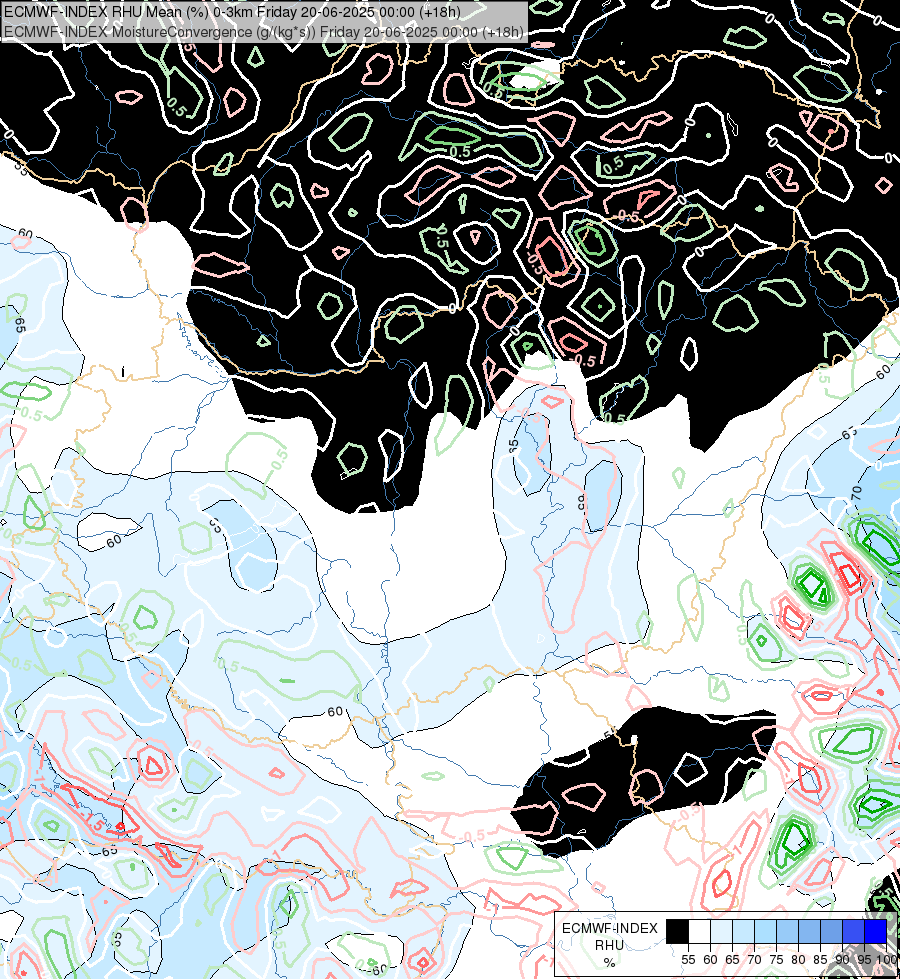Click the MoistureConvergence title line
The width and height of the screenshot is (900, 979).
coord(264,31)
